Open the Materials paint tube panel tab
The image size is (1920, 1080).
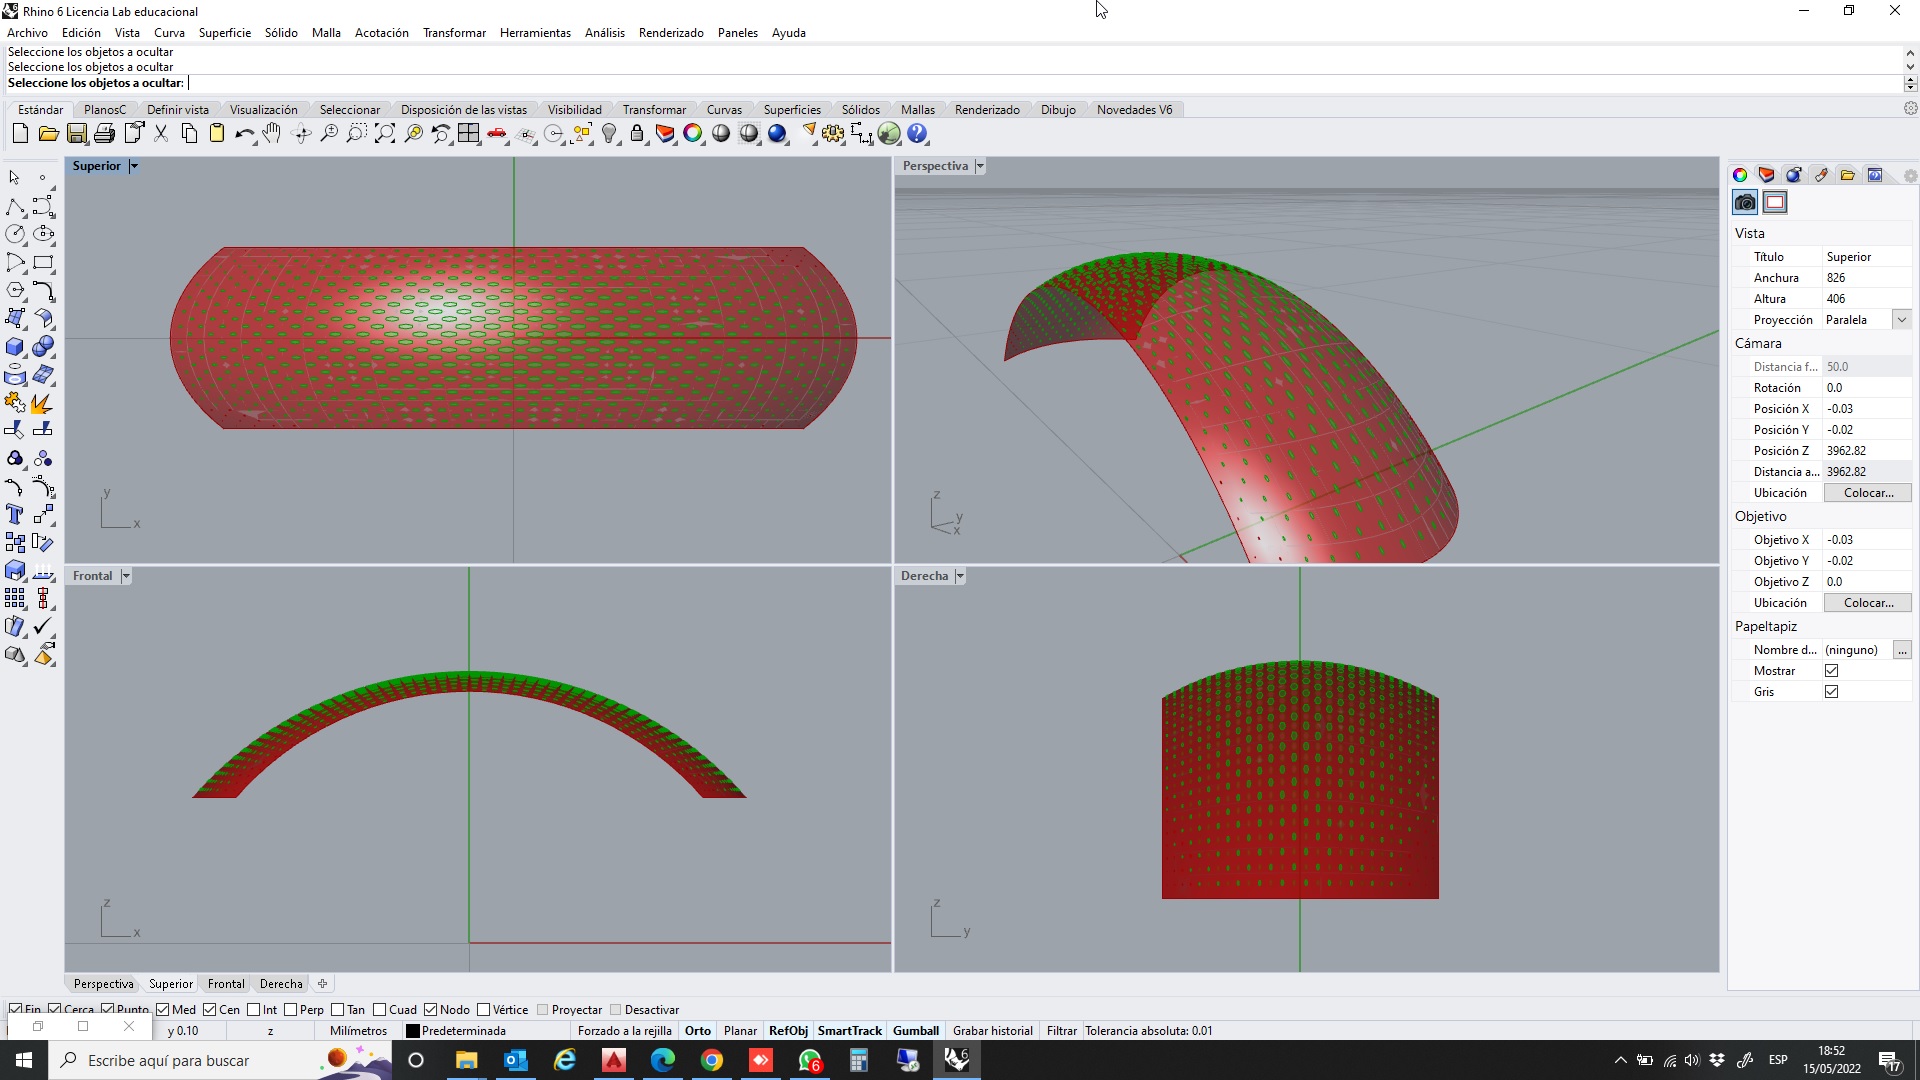point(1821,175)
